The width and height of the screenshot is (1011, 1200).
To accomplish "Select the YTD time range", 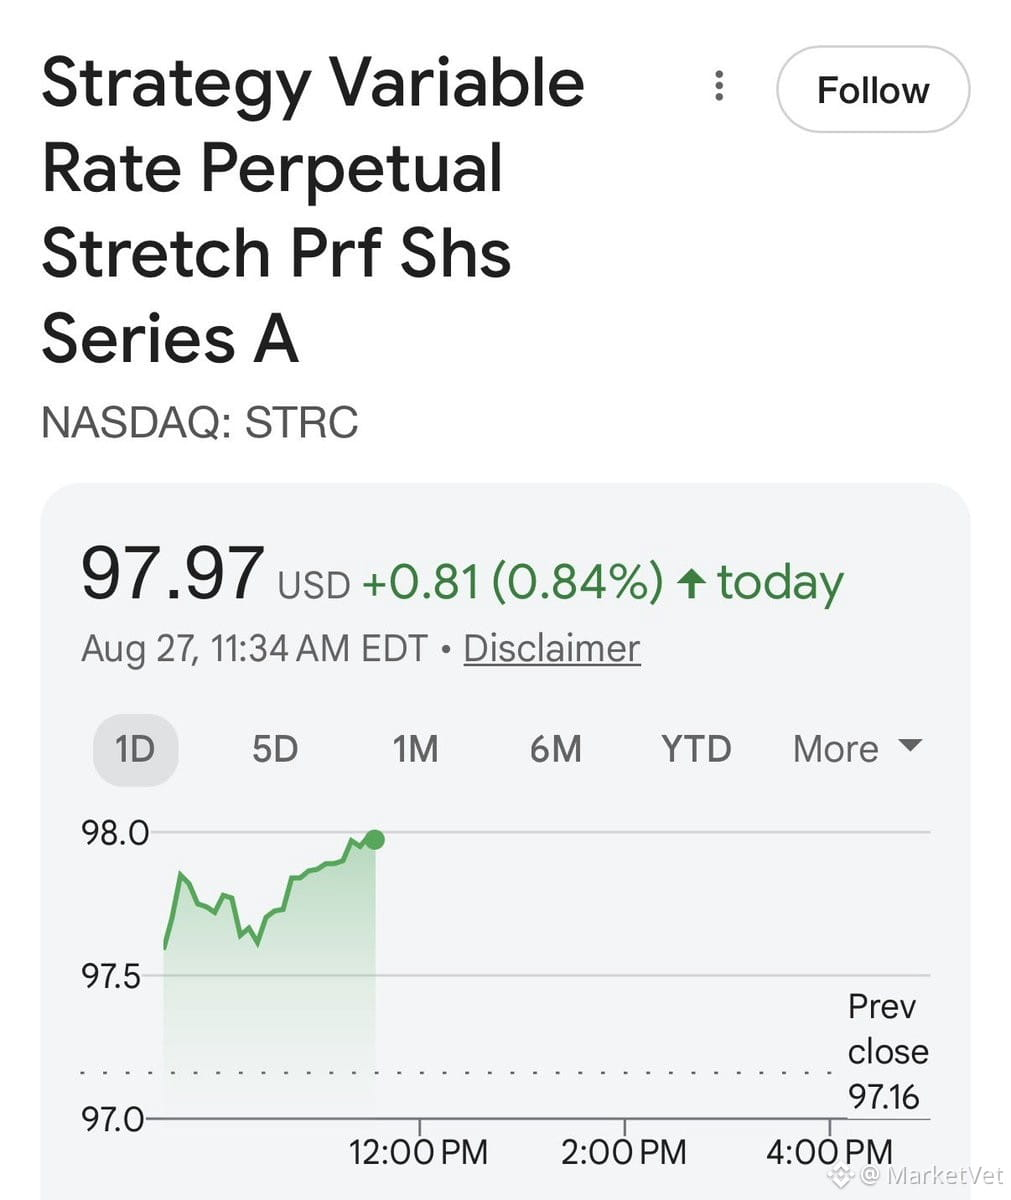I will tap(696, 749).
